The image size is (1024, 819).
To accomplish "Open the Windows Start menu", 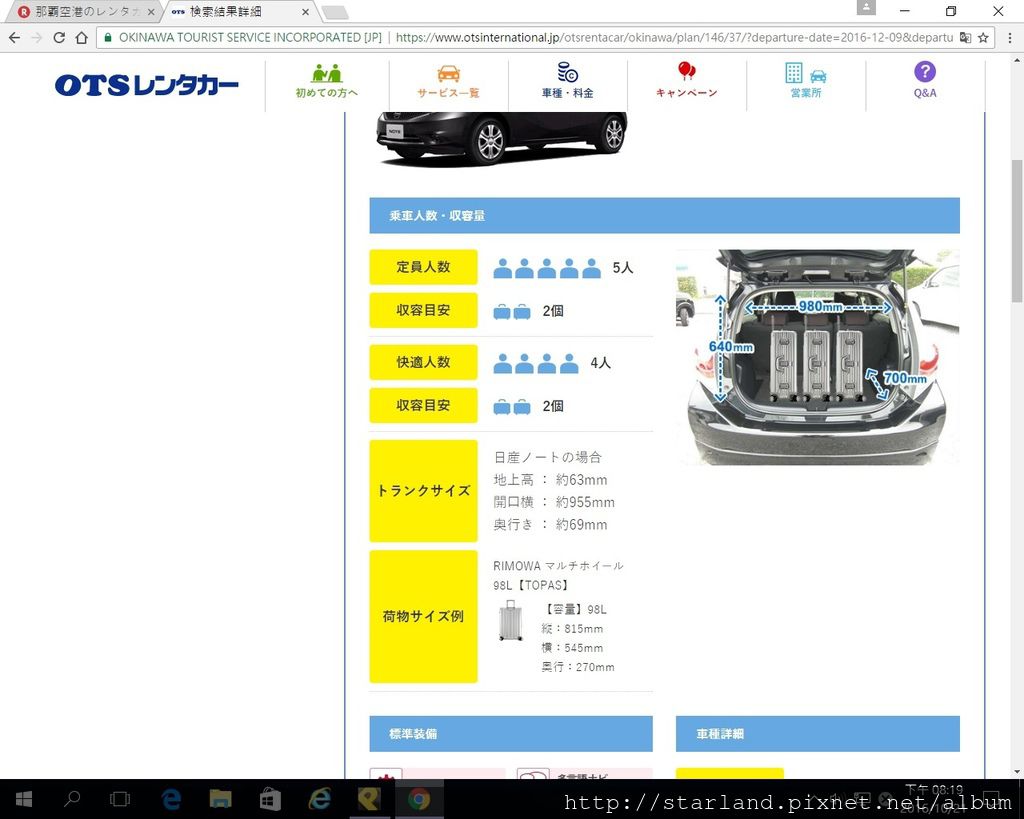I will tap(24, 799).
